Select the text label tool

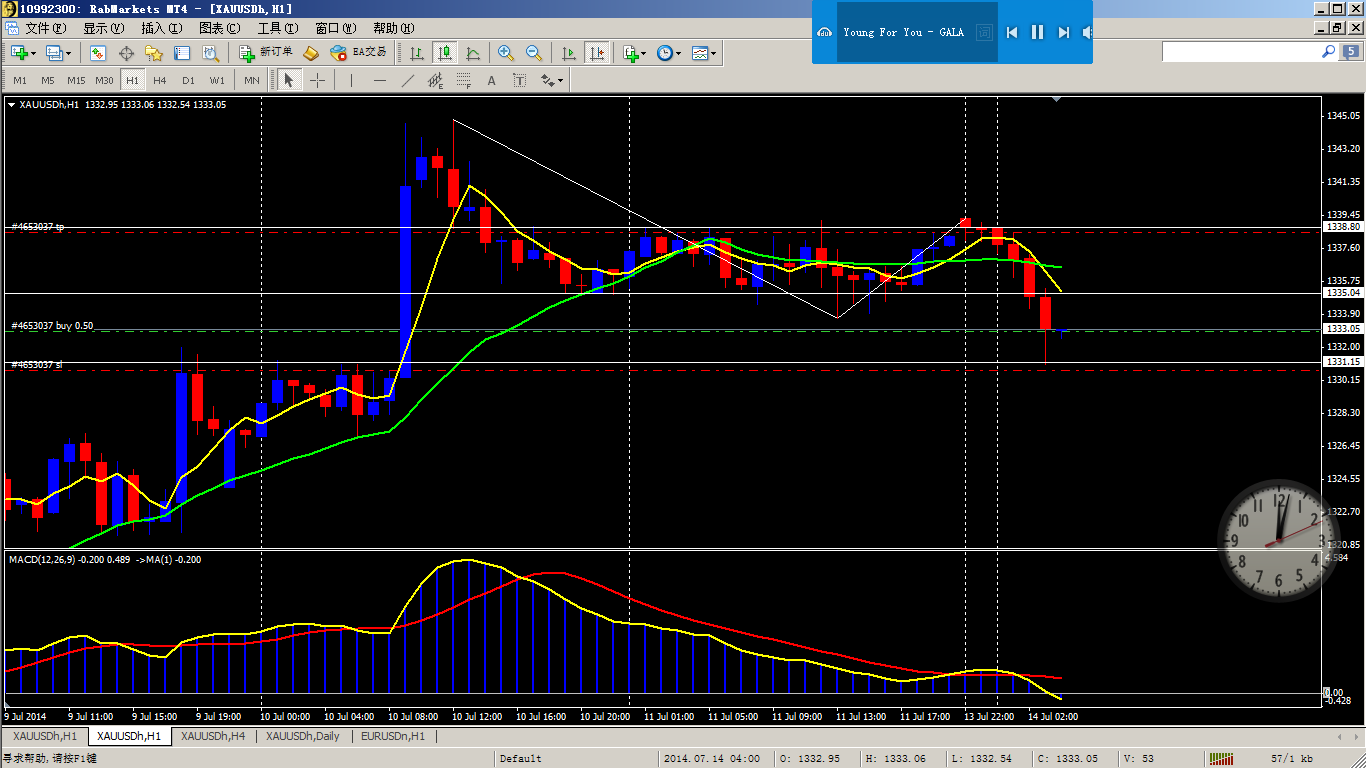tap(491, 80)
